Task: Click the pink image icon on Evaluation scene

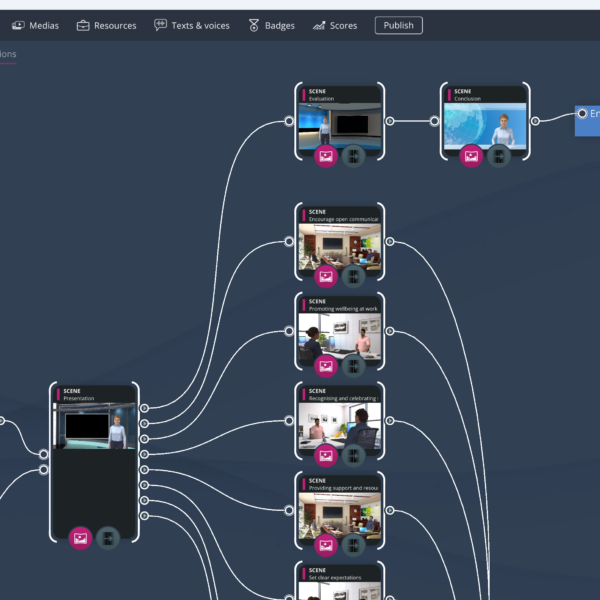Action: (x=325, y=155)
